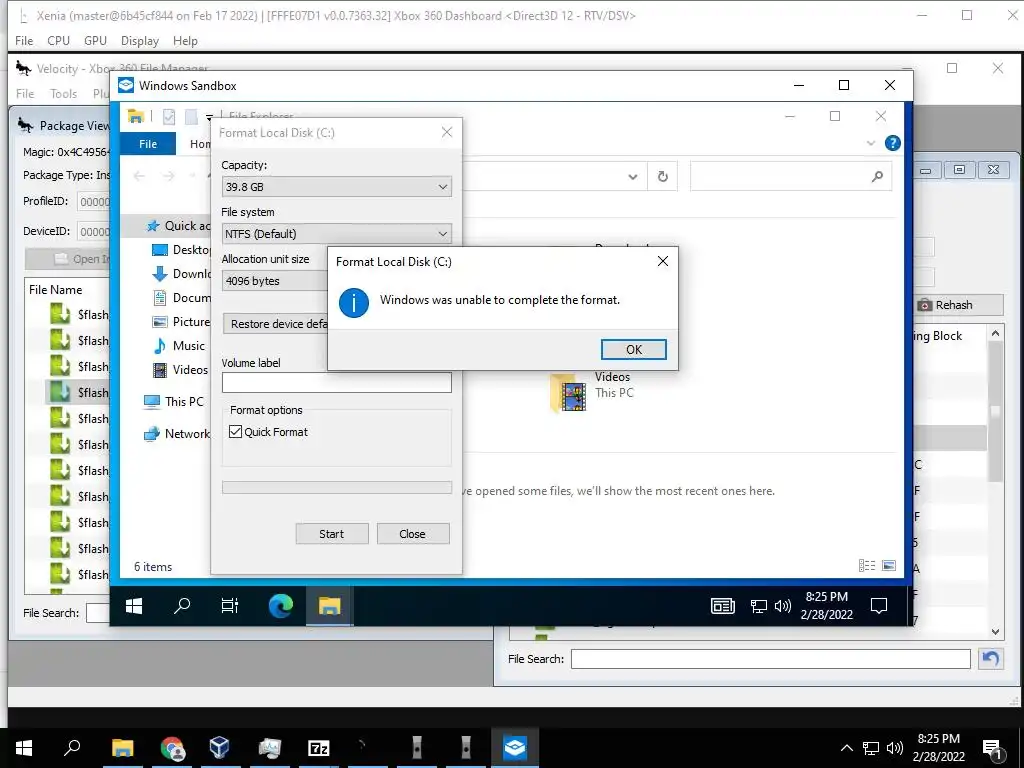Open the File tab in sandbox File Explorer

[148, 144]
